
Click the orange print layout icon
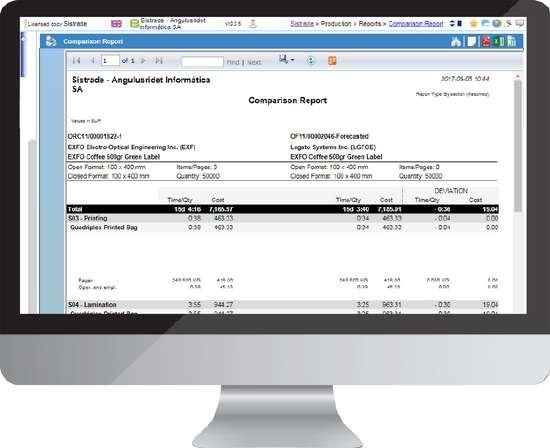tap(332, 61)
